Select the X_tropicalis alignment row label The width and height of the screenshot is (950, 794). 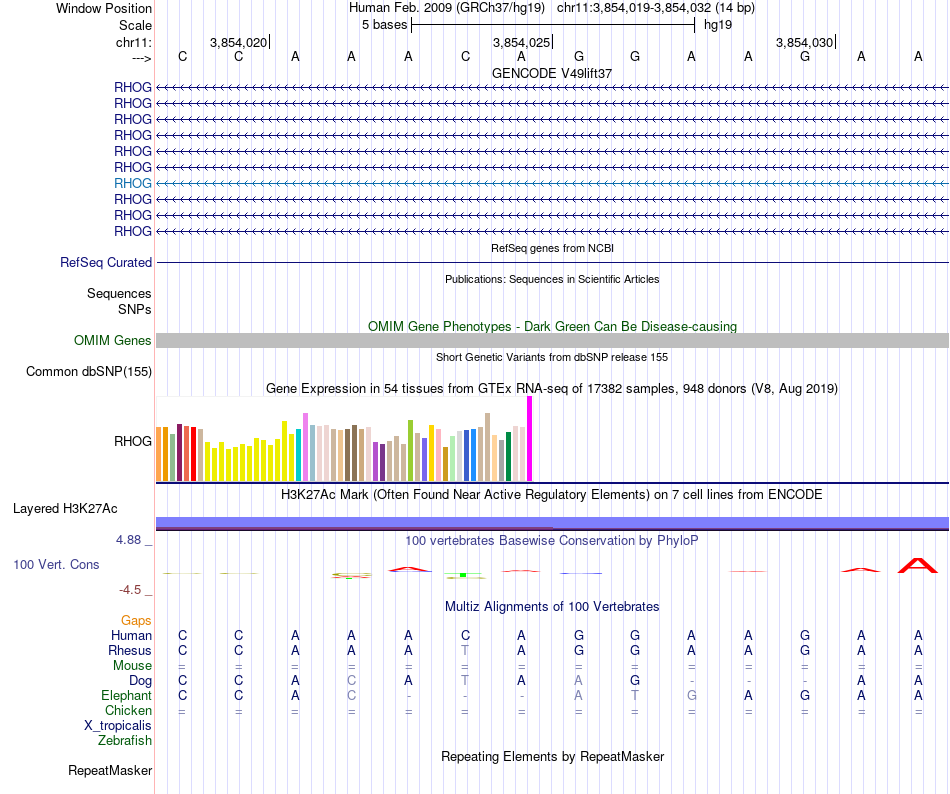click(x=118, y=726)
